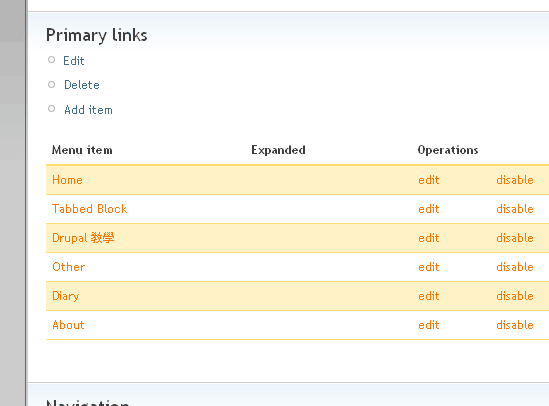Edit the Tabbed Block menu item
Screen dimensions: 549x406
pos(429,209)
